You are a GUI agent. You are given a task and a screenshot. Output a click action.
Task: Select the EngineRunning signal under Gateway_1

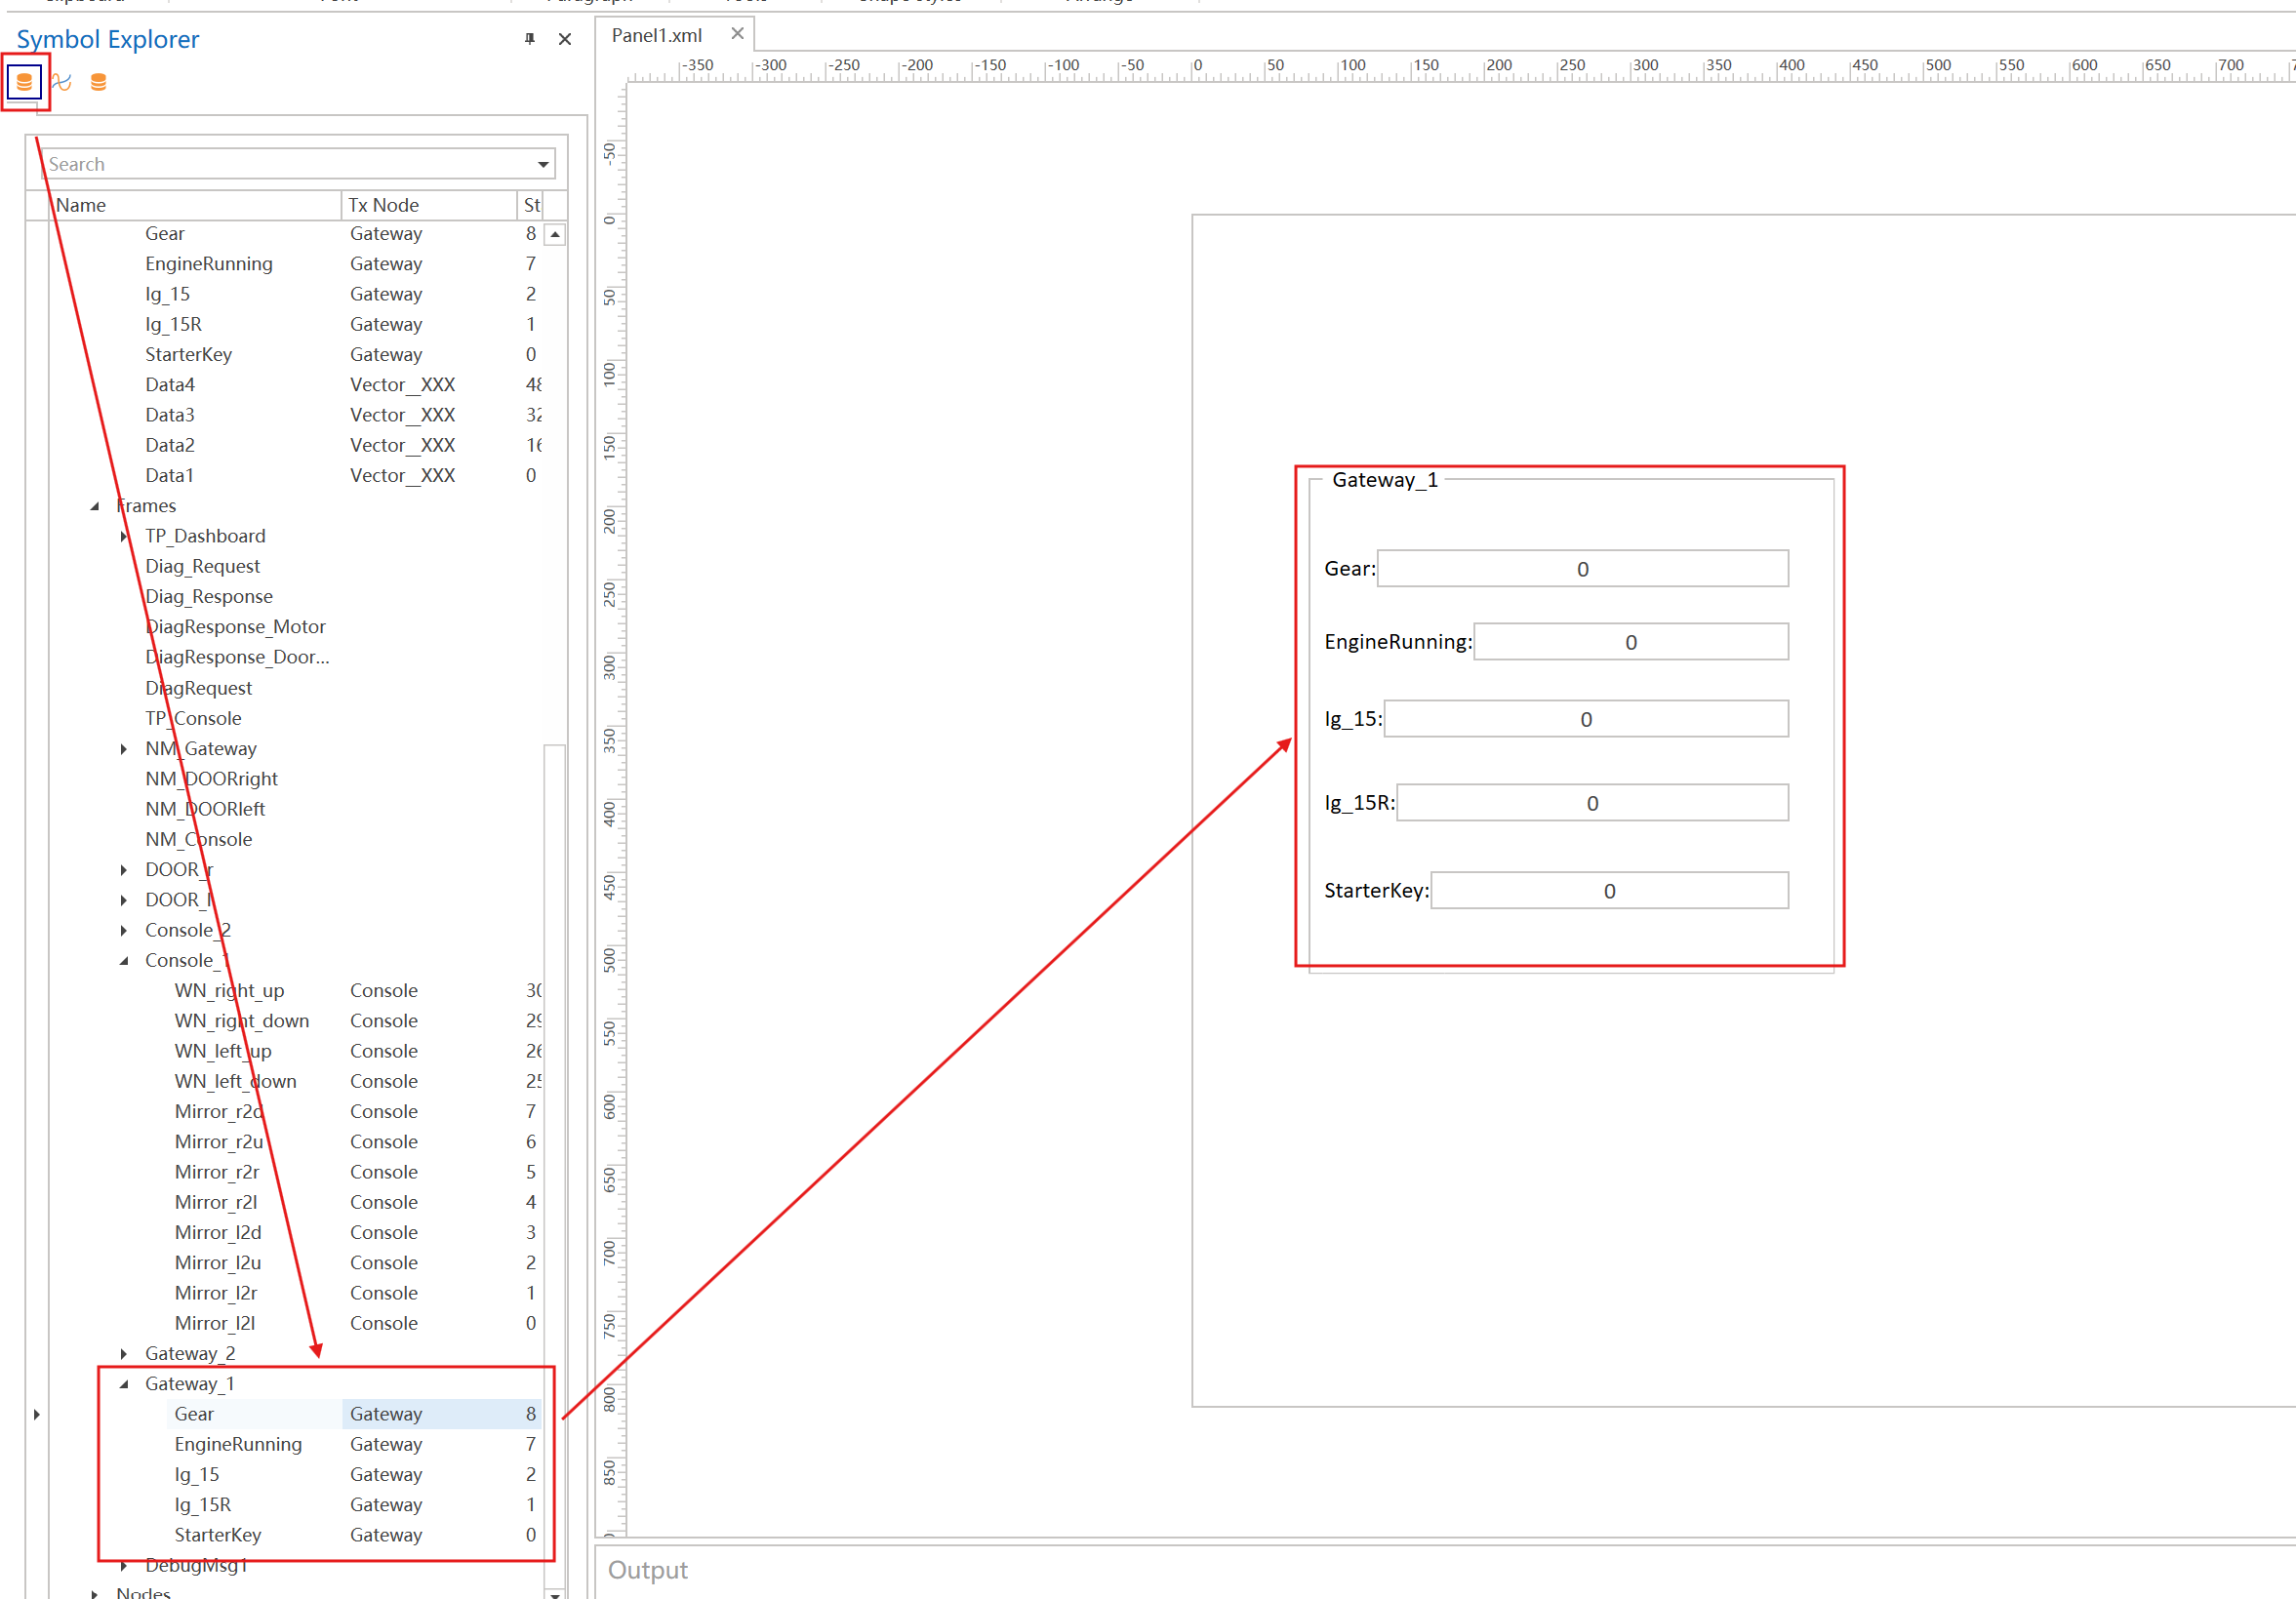[238, 1444]
